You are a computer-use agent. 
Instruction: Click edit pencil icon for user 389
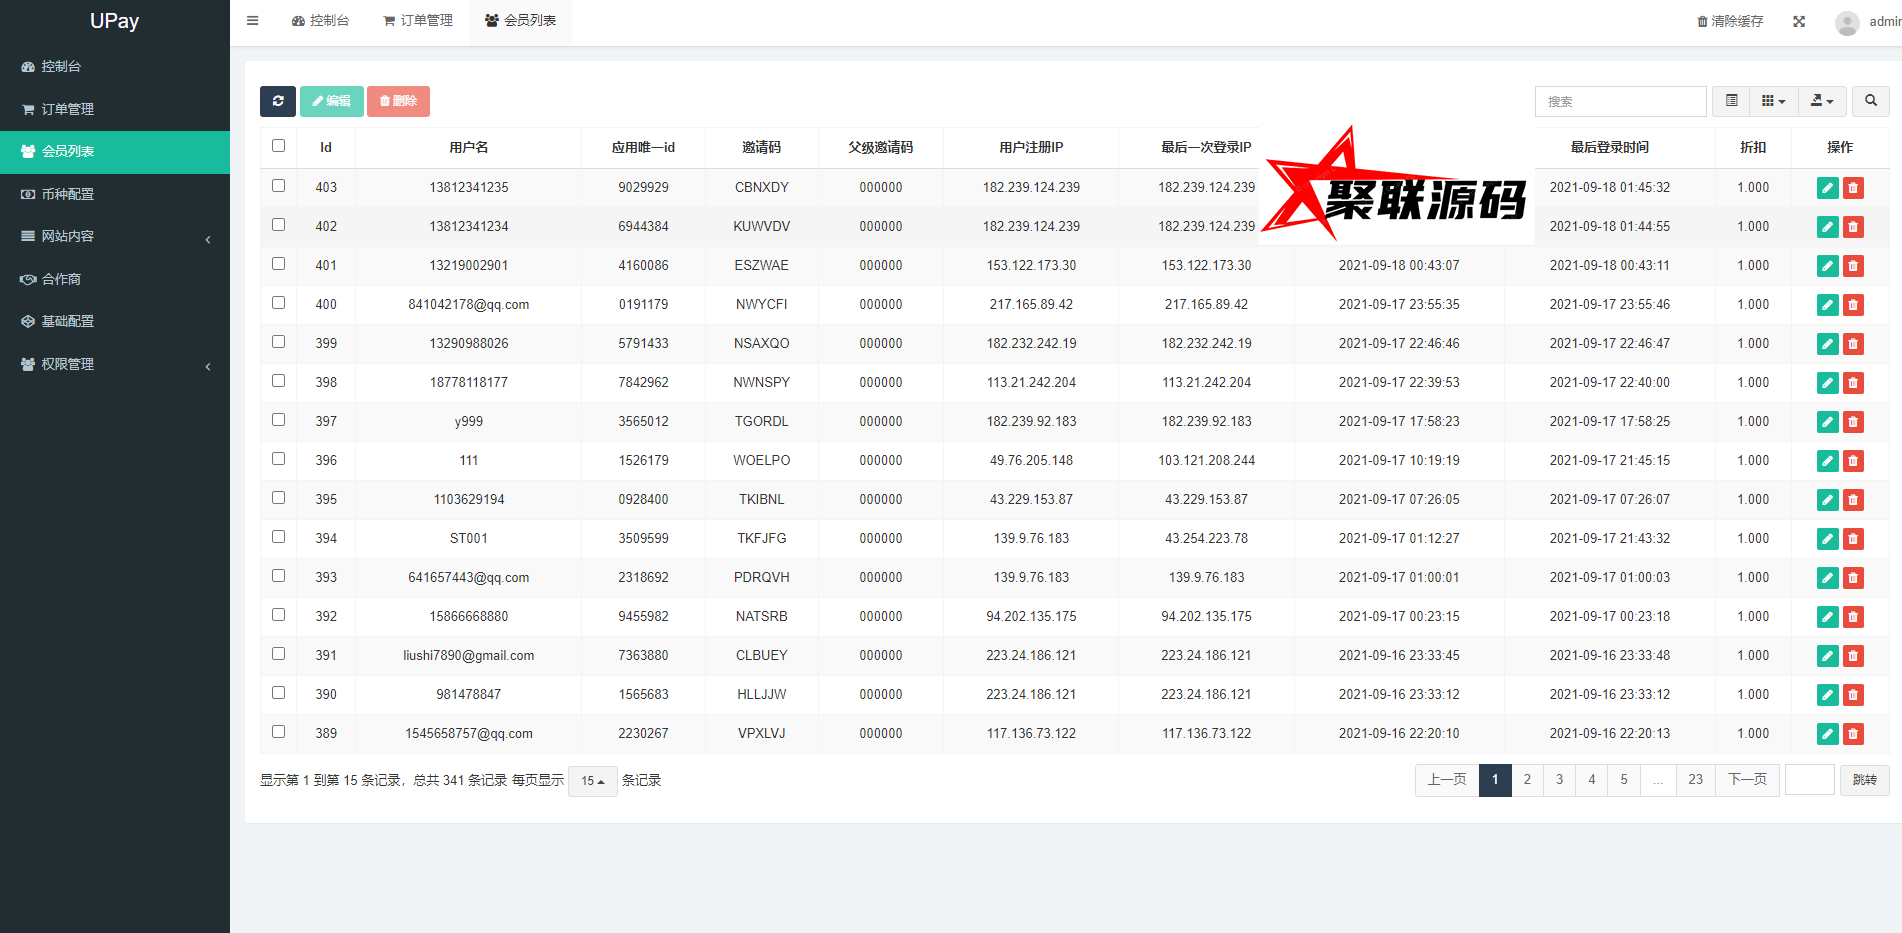point(1827,734)
